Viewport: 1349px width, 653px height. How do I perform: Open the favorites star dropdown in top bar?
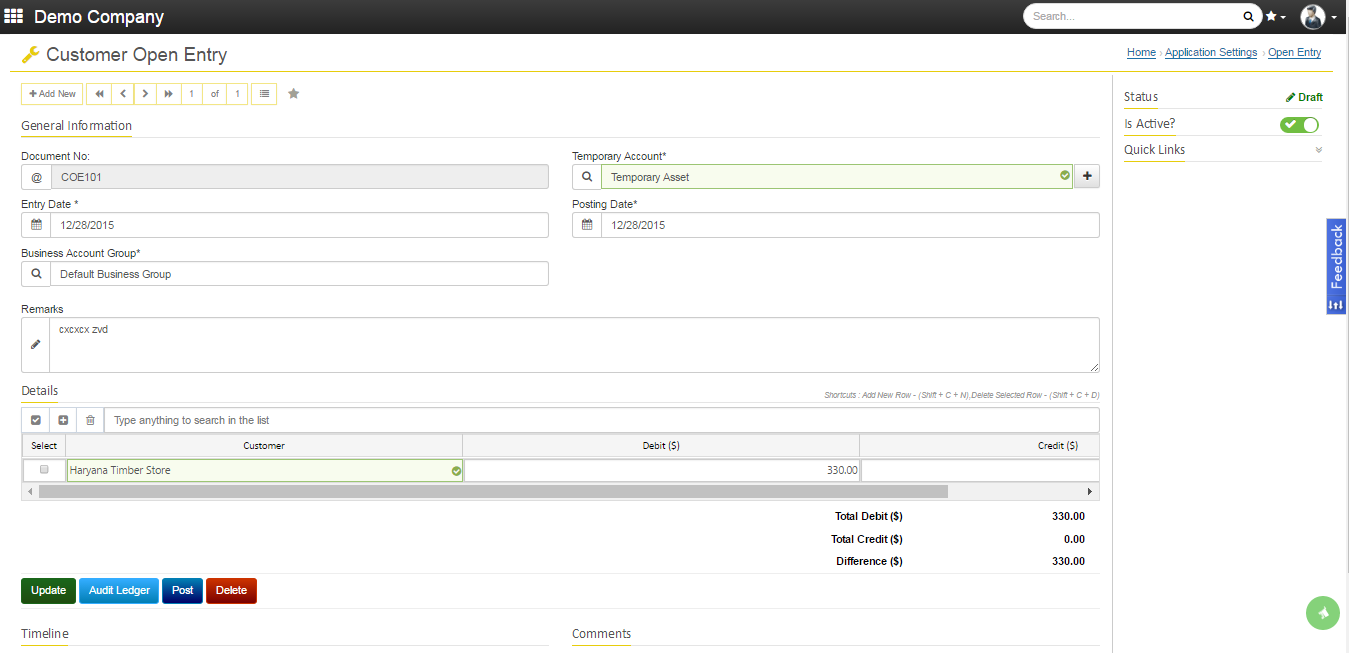(x=1276, y=16)
